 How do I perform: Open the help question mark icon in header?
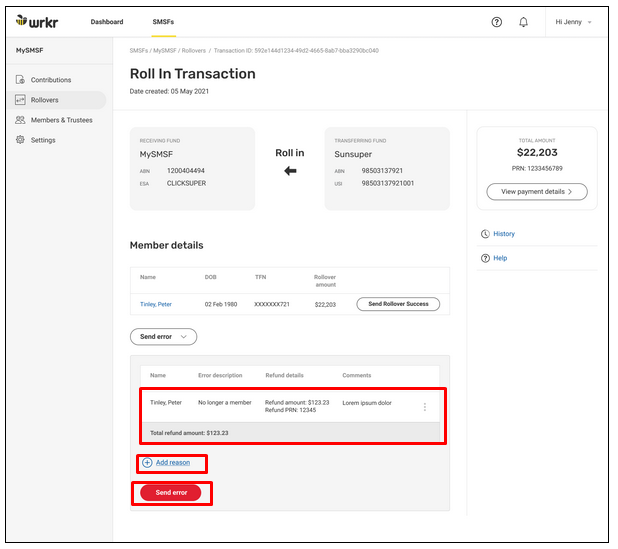[497, 22]
